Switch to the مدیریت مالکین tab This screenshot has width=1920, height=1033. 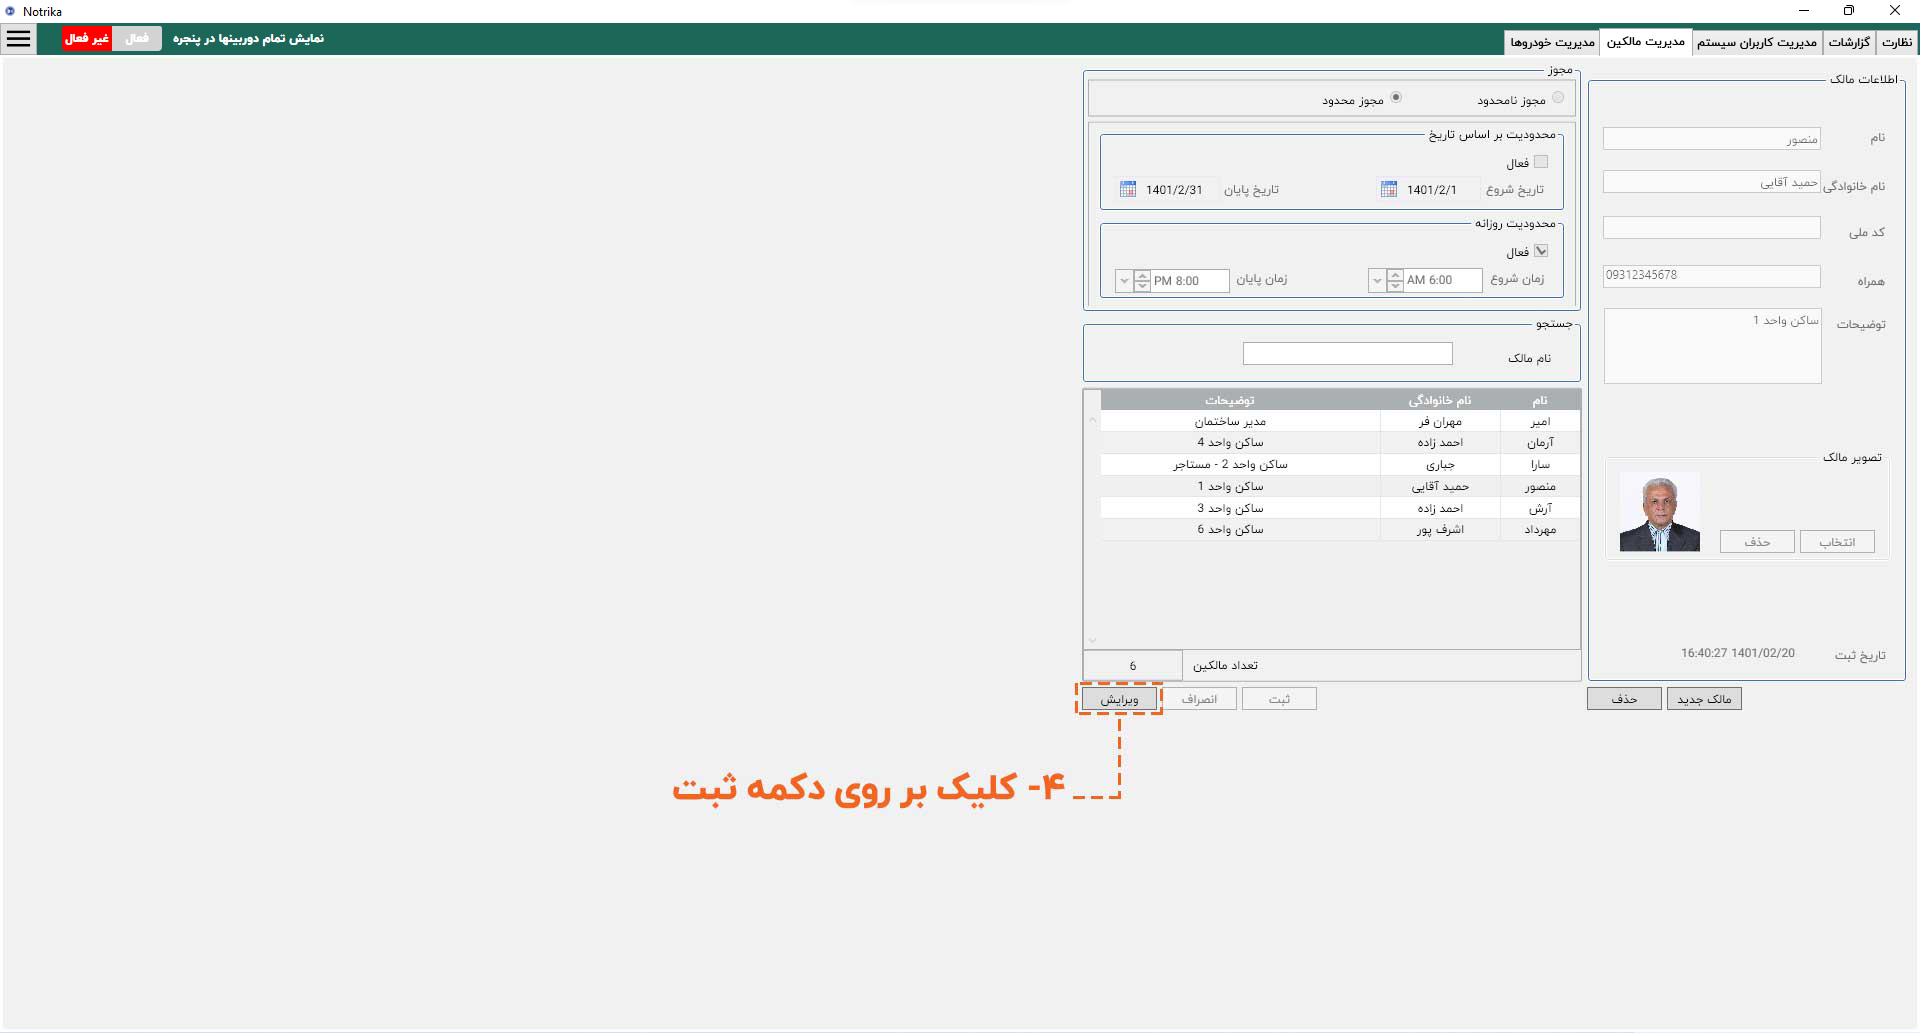tap(1645, 41)
